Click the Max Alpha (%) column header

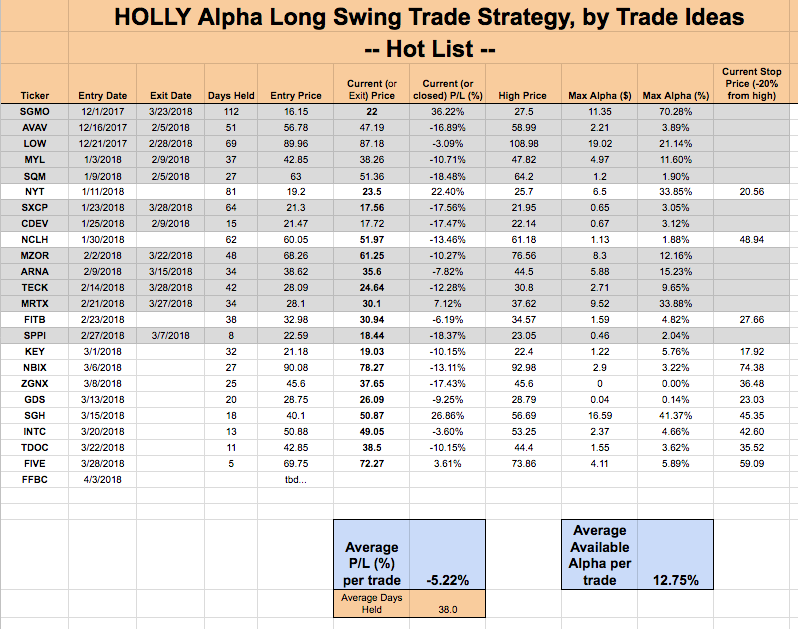click(675, 95)
